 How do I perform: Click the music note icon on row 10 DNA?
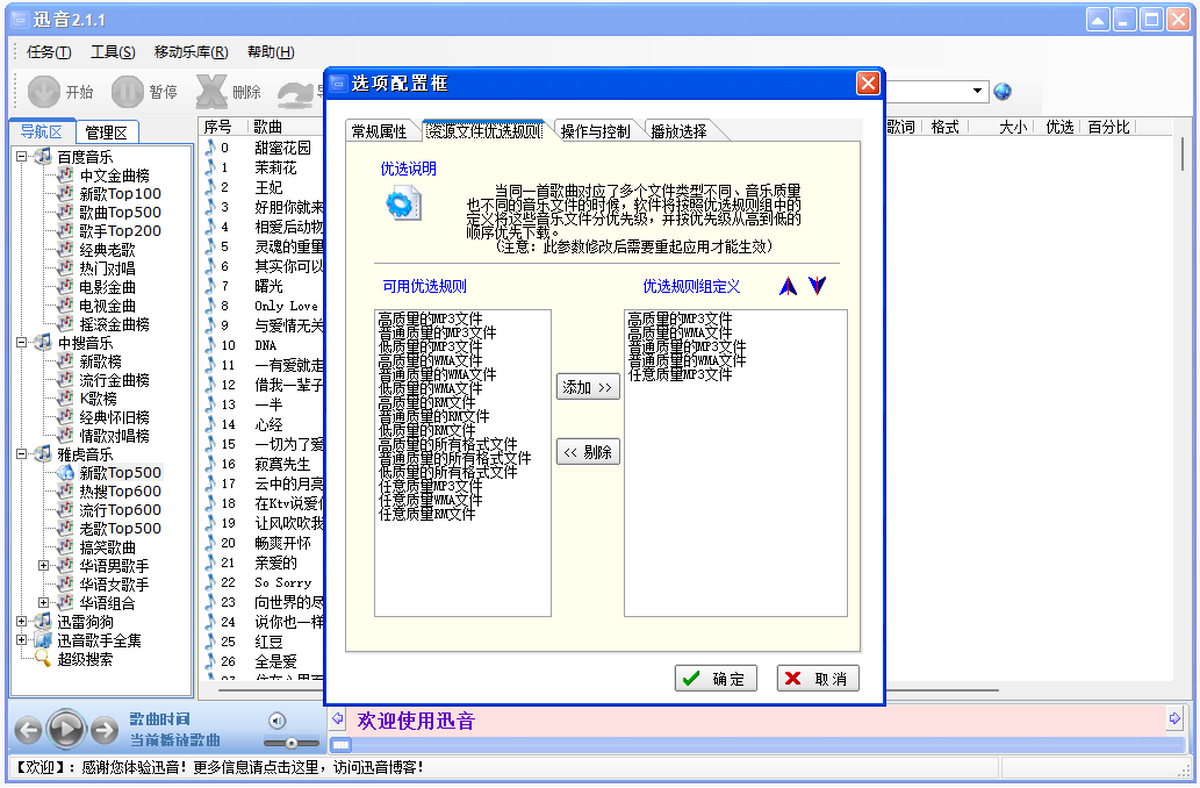pyautogui.click(x=210, y=345)
